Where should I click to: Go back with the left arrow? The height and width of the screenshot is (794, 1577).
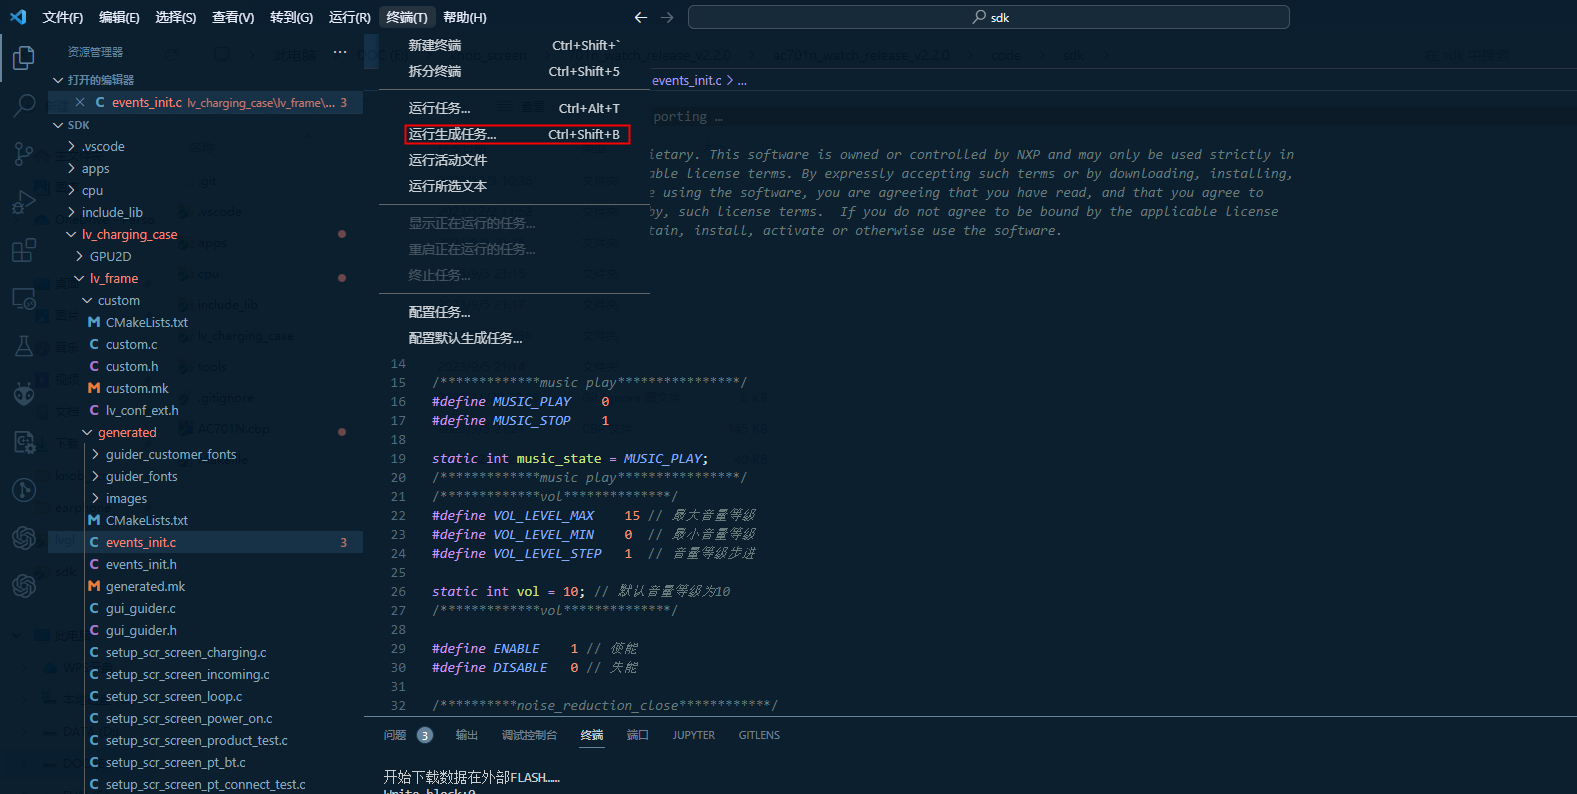point(641,17)
